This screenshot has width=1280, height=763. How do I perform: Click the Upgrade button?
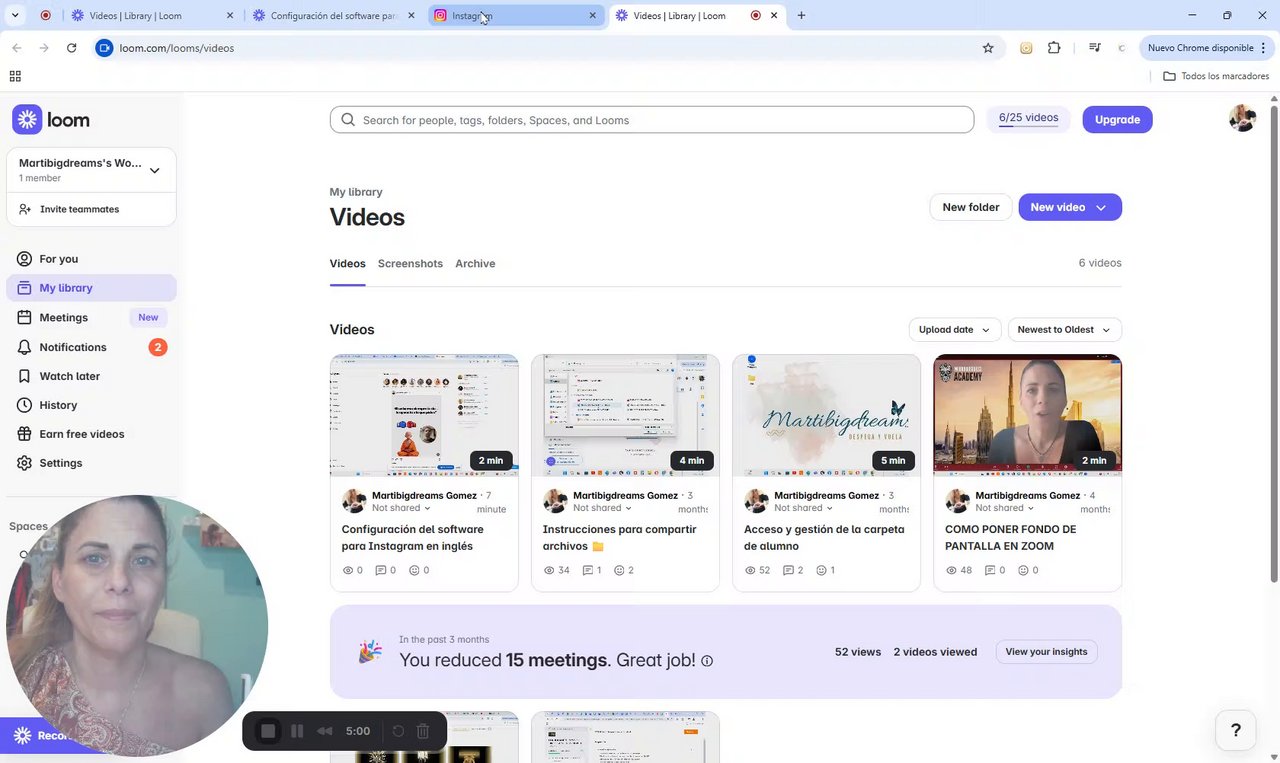(1117, 120)
